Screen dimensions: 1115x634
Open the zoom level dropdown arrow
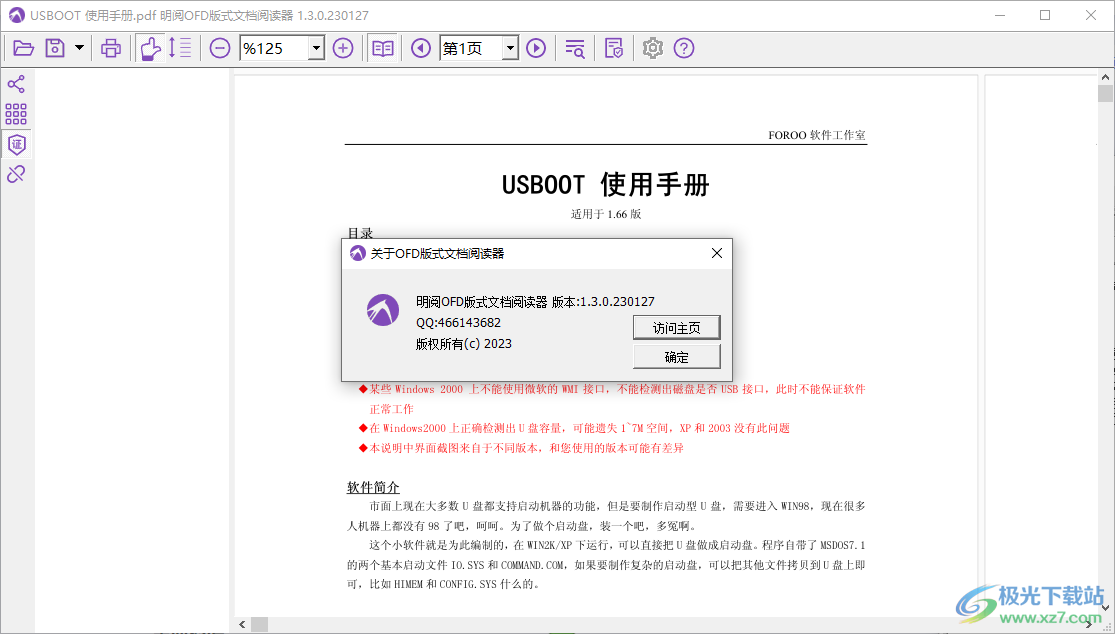click(316, 48)
